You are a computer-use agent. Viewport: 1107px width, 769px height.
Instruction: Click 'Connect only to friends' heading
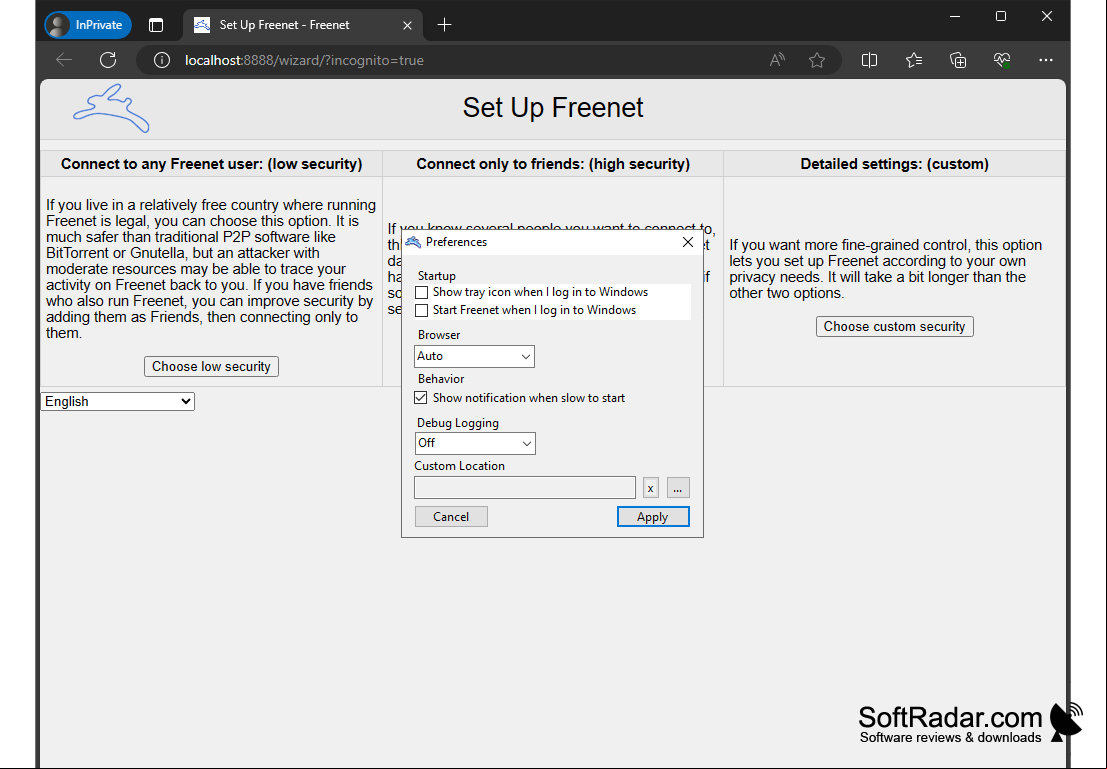[553, 164]
